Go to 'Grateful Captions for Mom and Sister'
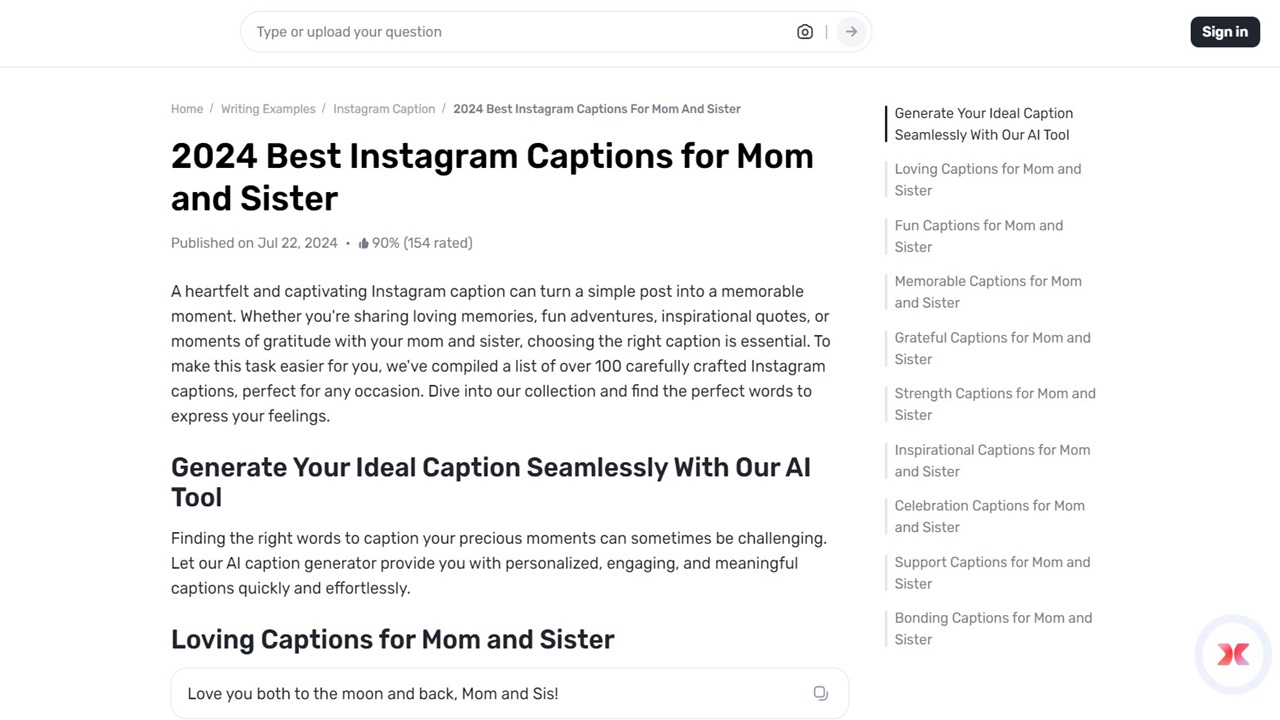The image size is (1280, 720). [992, 348]
